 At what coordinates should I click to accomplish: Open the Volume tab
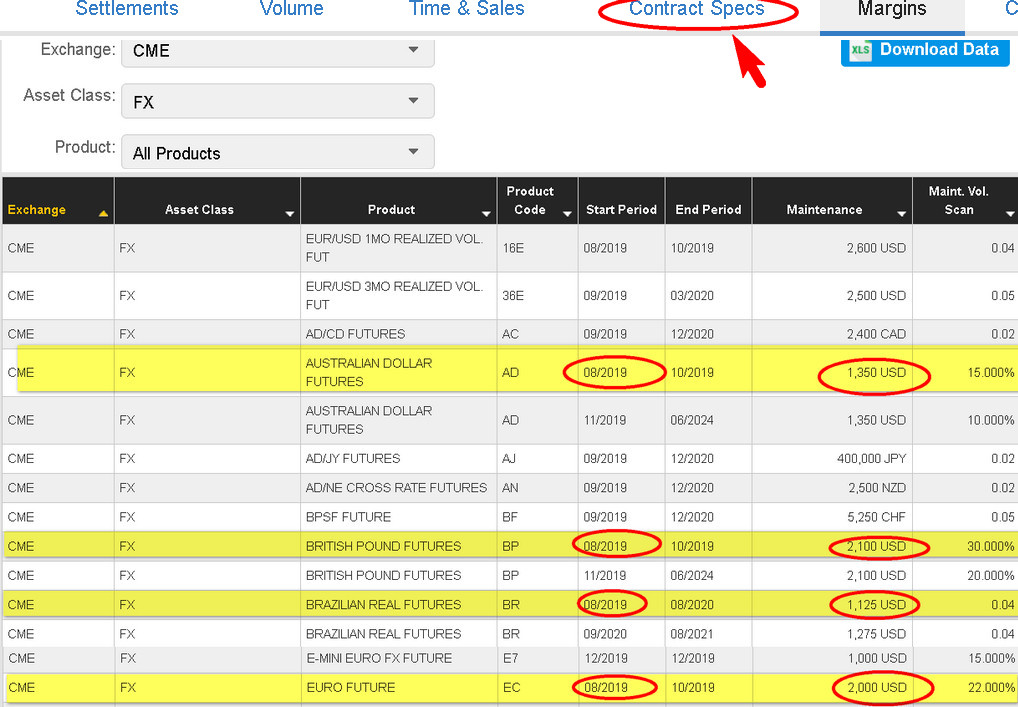point(292,9)
